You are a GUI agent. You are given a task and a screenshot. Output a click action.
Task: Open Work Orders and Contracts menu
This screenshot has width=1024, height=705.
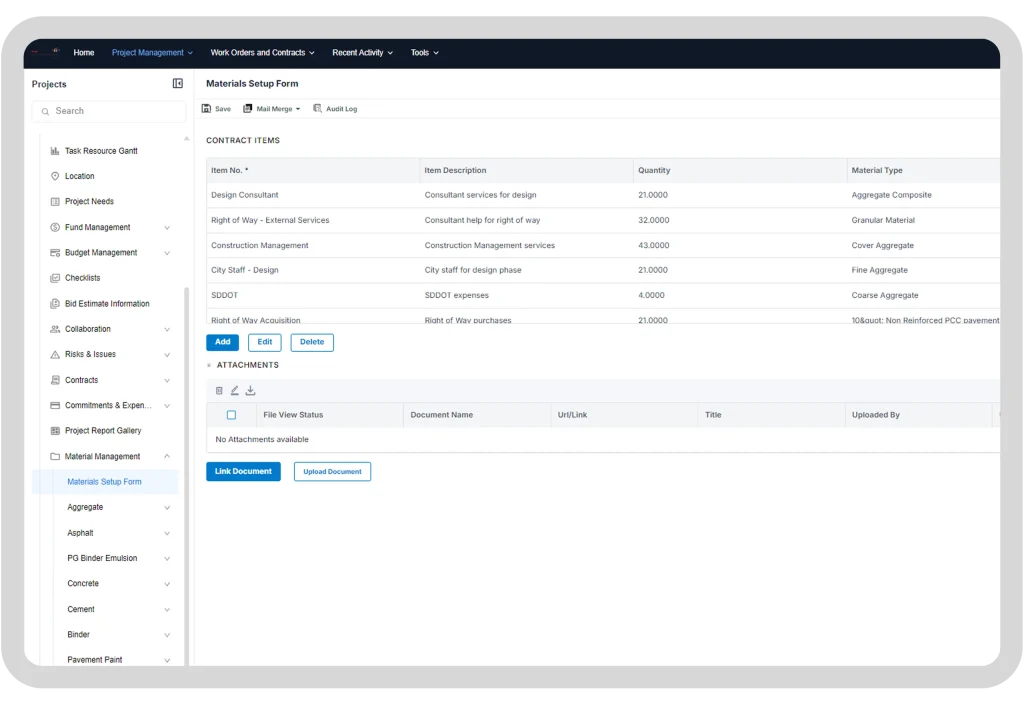coord(263,53)
